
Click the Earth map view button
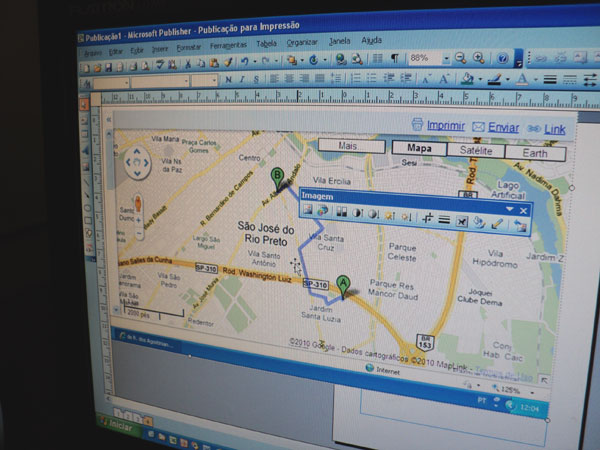coord(535,153)
